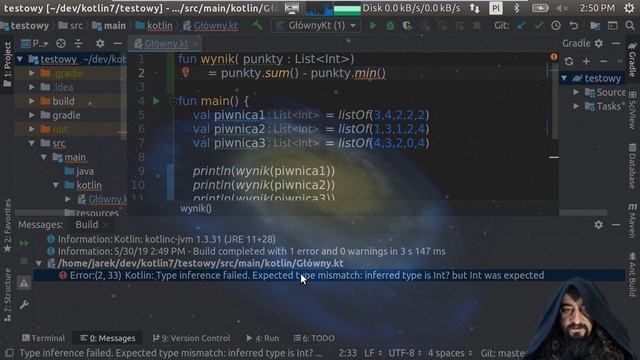Open the Version Control tab

point(191,338)
